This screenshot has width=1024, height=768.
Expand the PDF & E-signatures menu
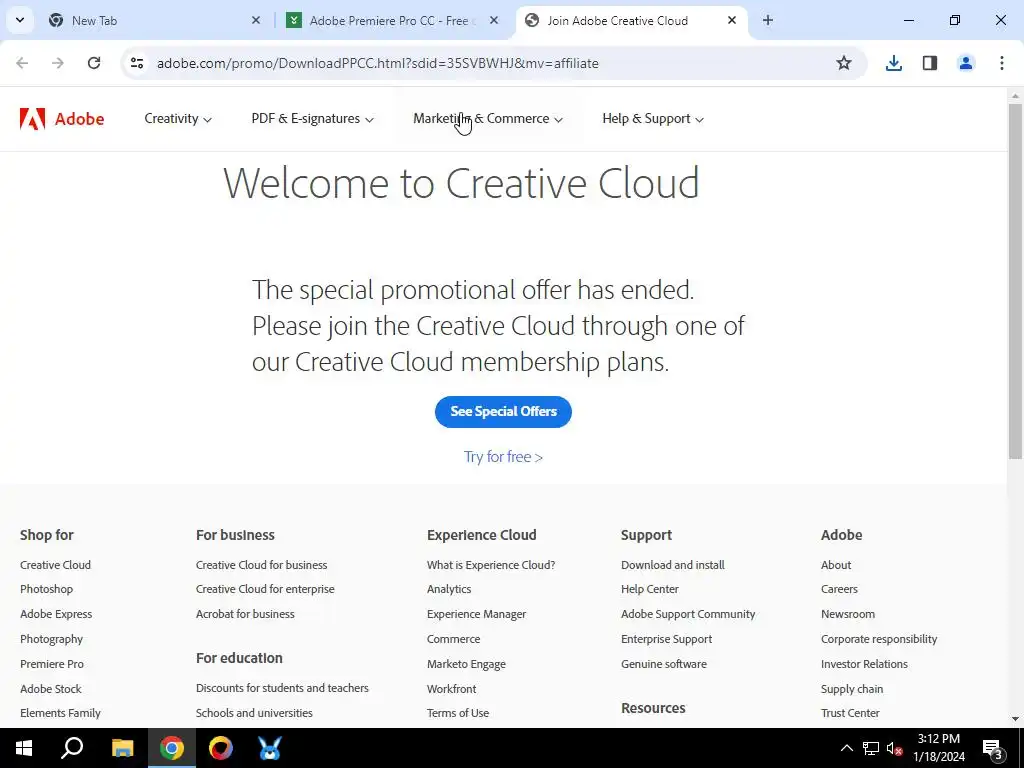[x=312, y=119]
